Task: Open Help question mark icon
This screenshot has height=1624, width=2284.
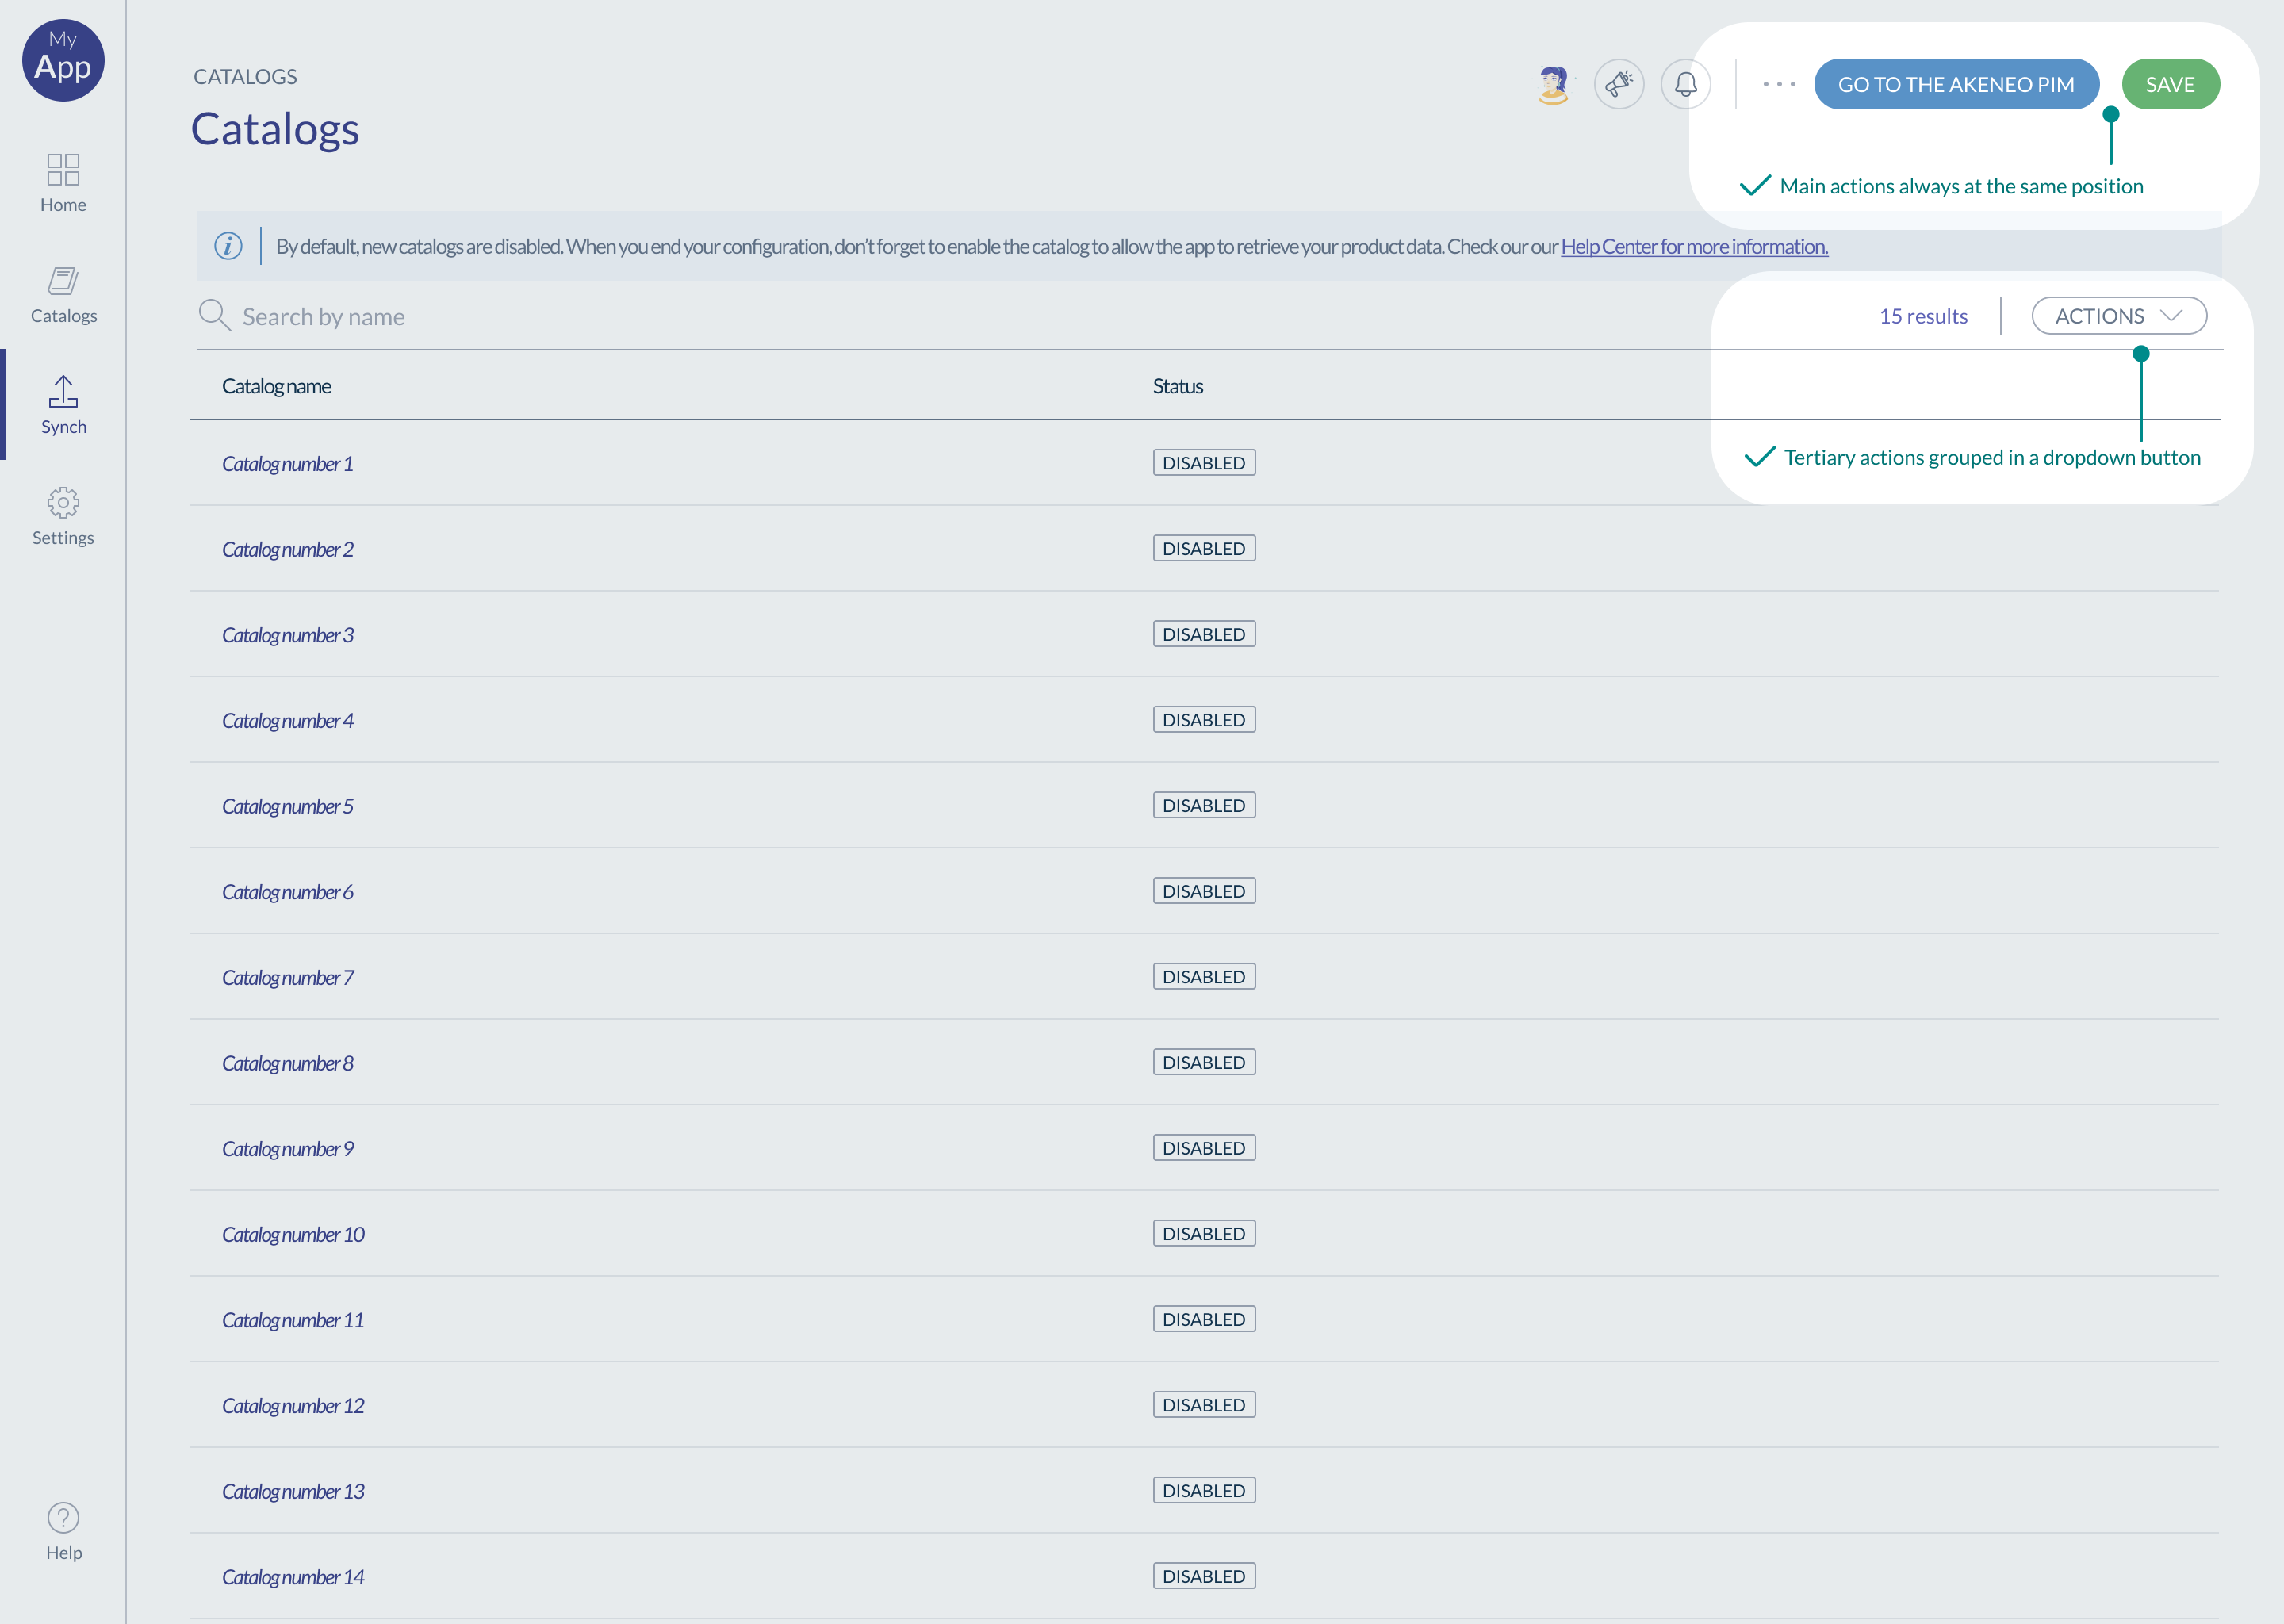Action: coord(63,1518)
